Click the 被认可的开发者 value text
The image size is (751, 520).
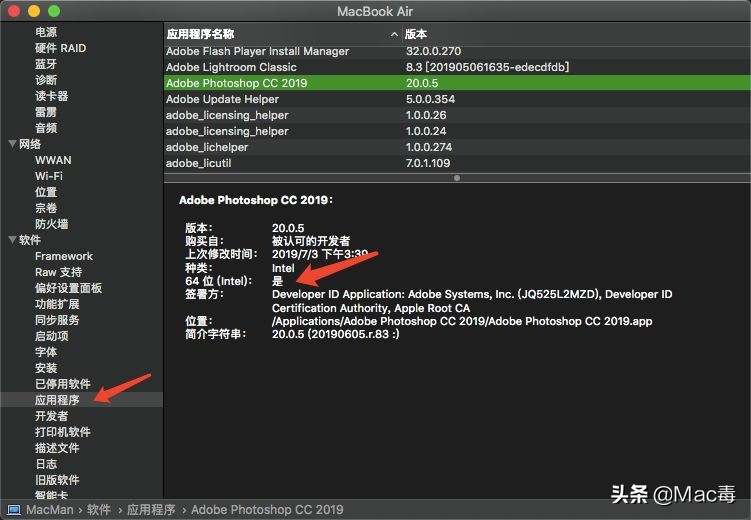point(311,241)
